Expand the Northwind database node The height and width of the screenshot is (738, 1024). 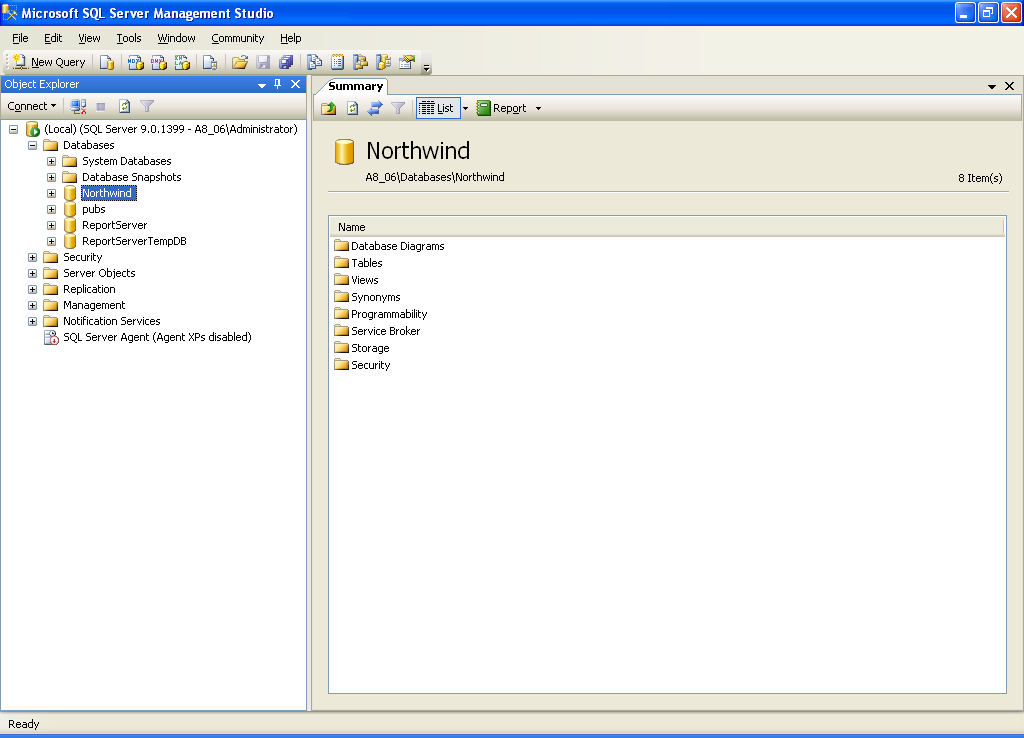(x=50, y=192)
